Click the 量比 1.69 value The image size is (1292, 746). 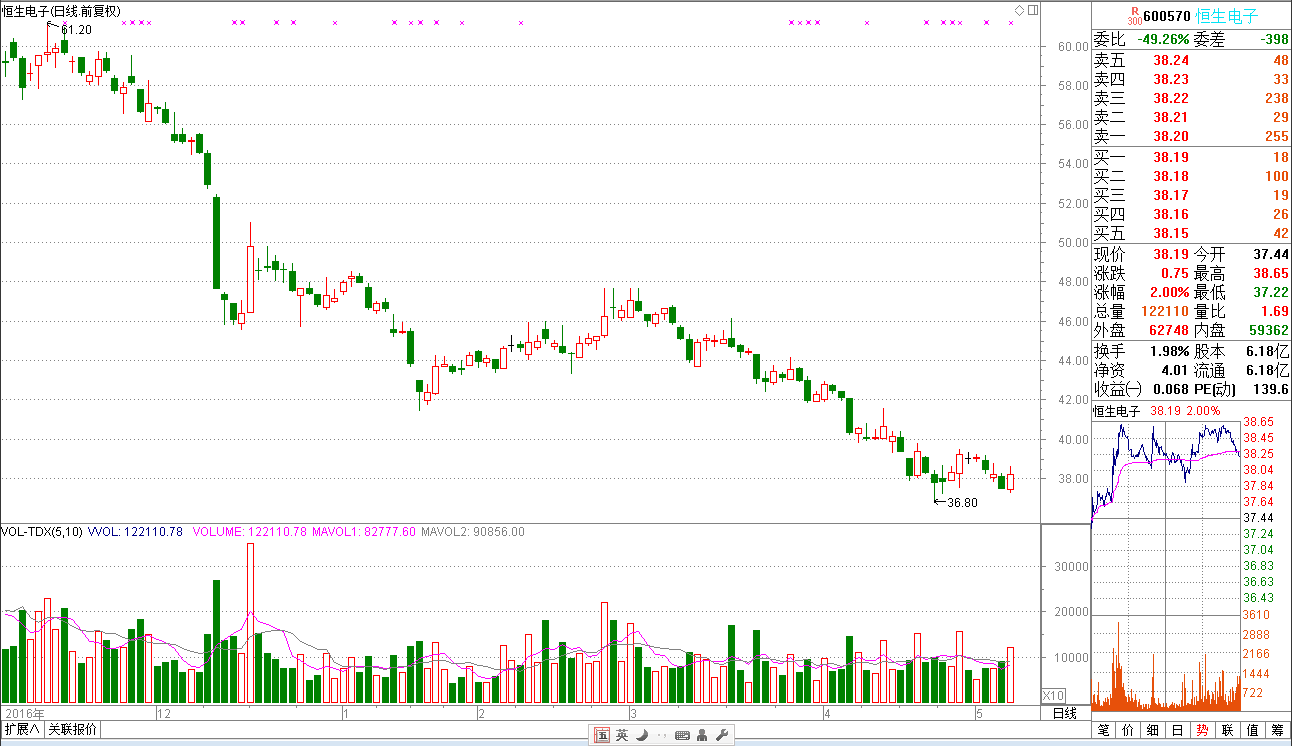click(1274, 312)
